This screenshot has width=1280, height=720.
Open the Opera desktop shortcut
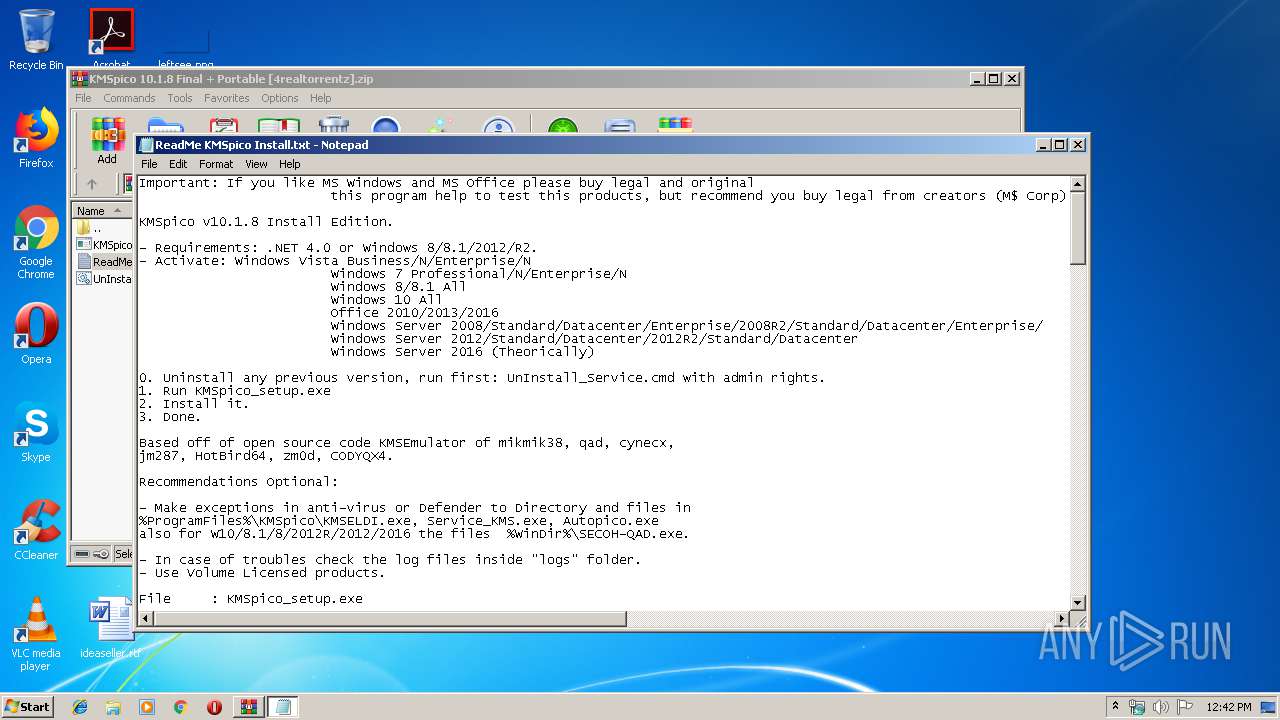point(36,334)
